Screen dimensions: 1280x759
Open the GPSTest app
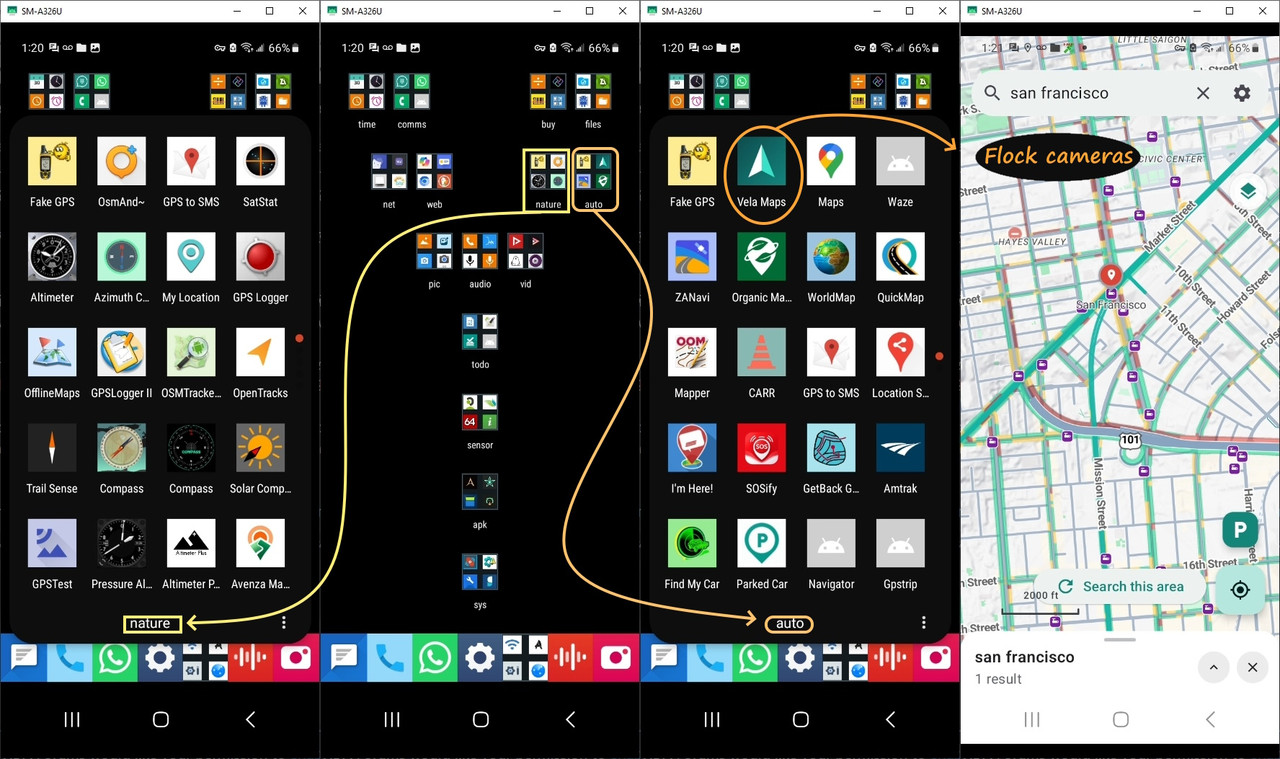point(52,543)
